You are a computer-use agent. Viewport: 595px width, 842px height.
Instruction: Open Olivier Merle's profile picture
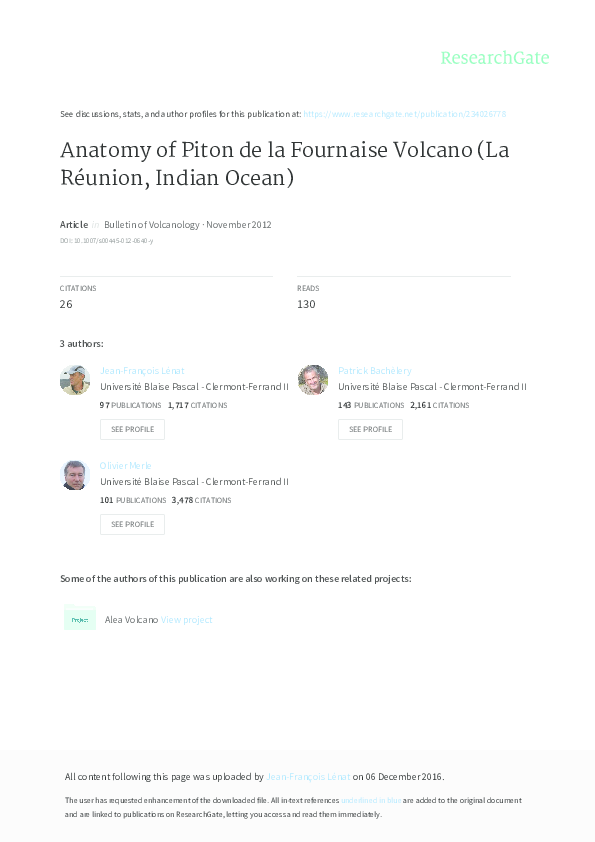75,475
